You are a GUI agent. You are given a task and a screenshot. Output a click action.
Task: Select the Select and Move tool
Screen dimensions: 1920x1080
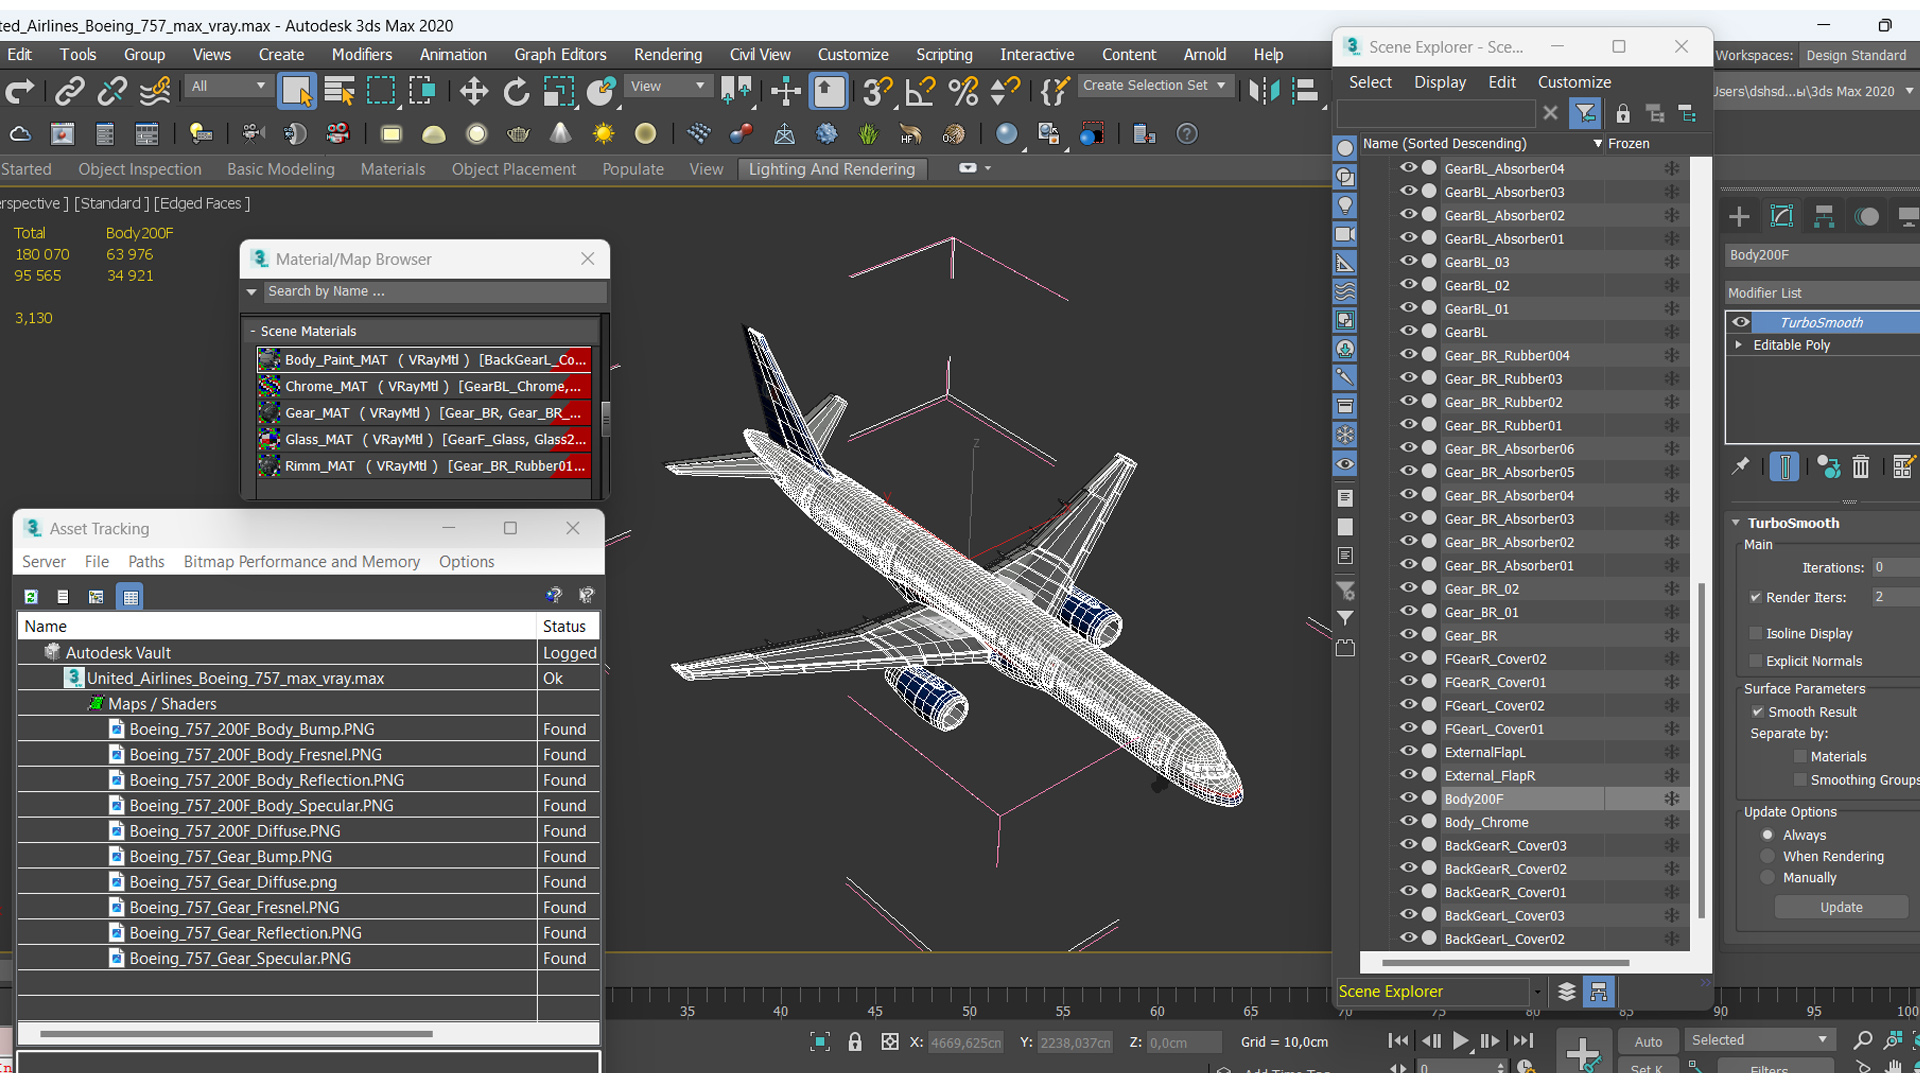(x=474, y=91)
